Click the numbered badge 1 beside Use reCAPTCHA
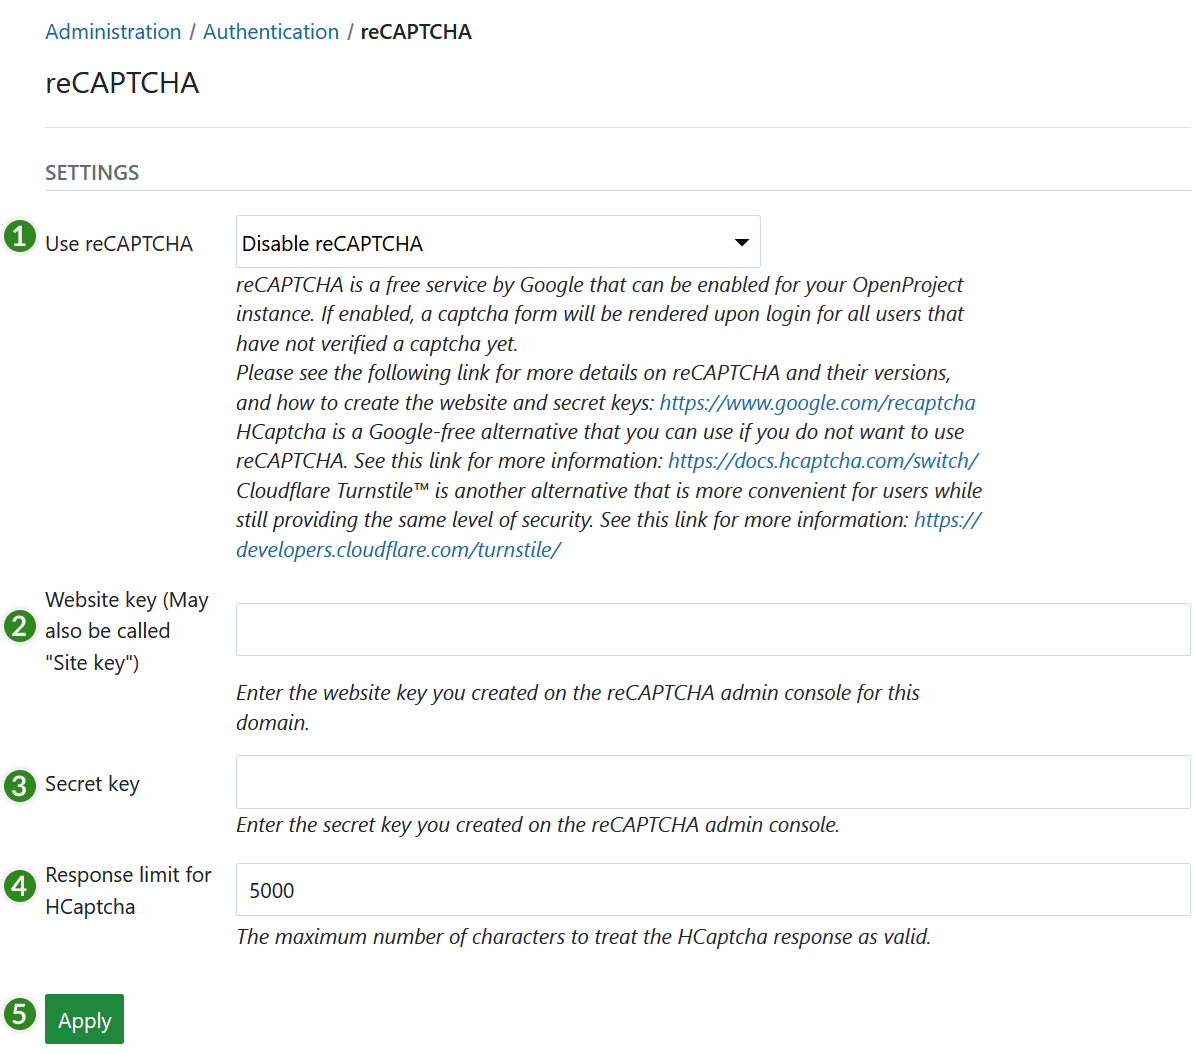 19,241
